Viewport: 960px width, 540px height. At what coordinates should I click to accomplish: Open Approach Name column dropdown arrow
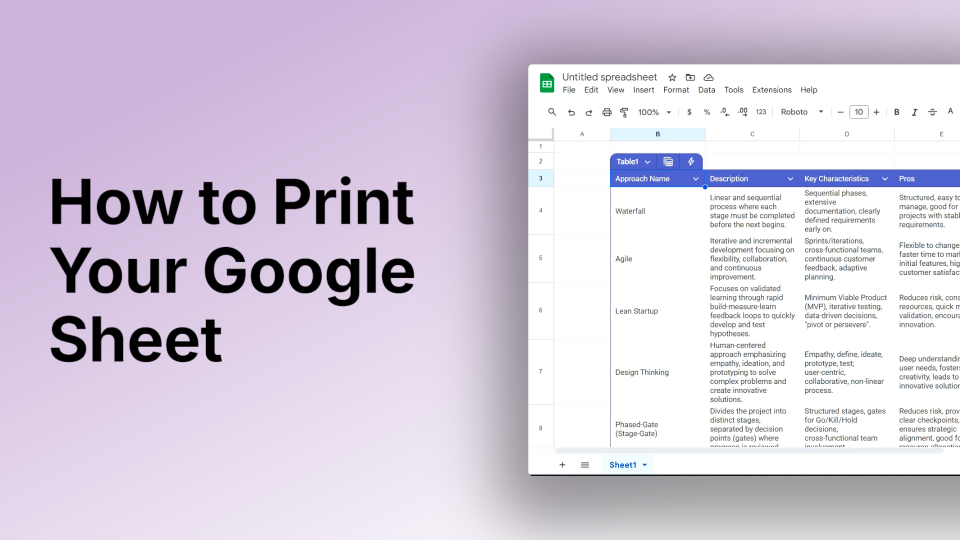coord(696,179)
